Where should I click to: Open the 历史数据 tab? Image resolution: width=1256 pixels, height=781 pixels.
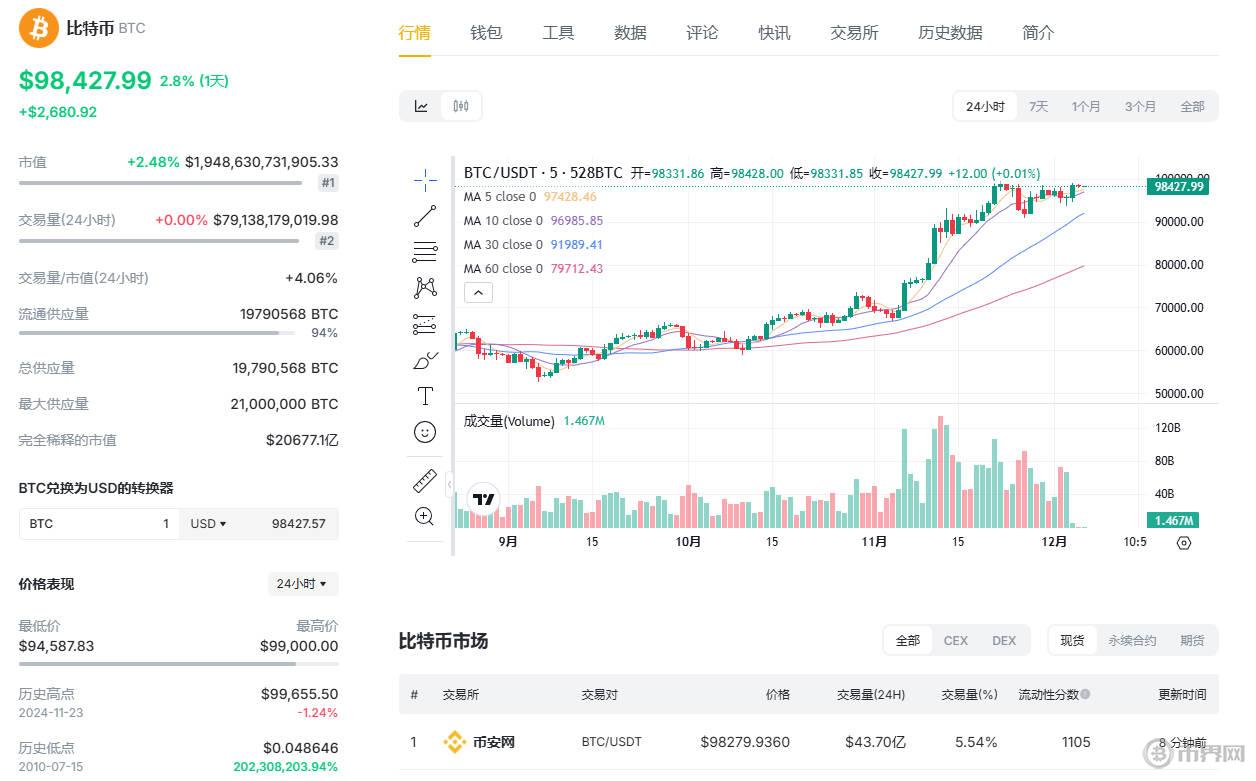pos(950,32)
